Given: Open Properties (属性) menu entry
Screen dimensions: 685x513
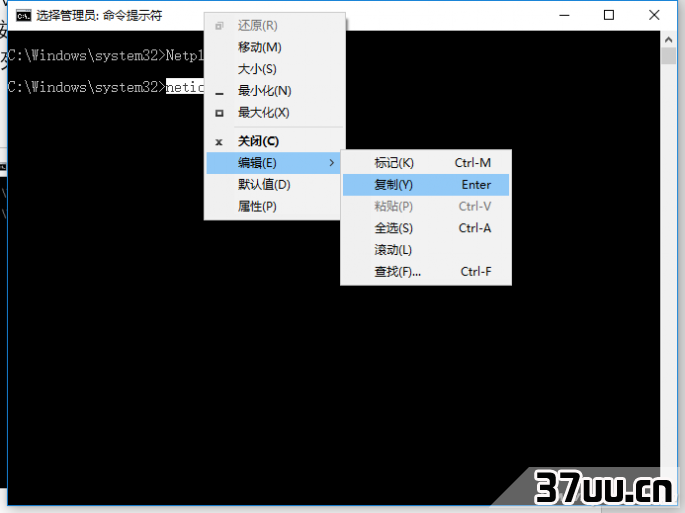Looking at the screenshot, I should (x=273, y=206).
